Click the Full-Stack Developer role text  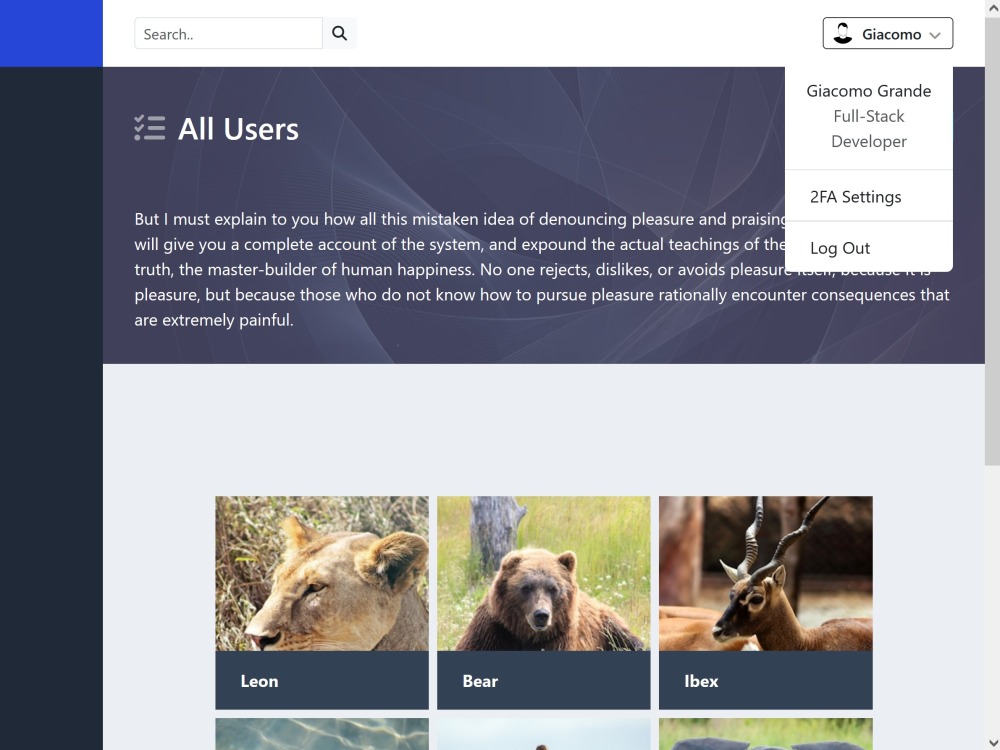click(x=869, y=129)
